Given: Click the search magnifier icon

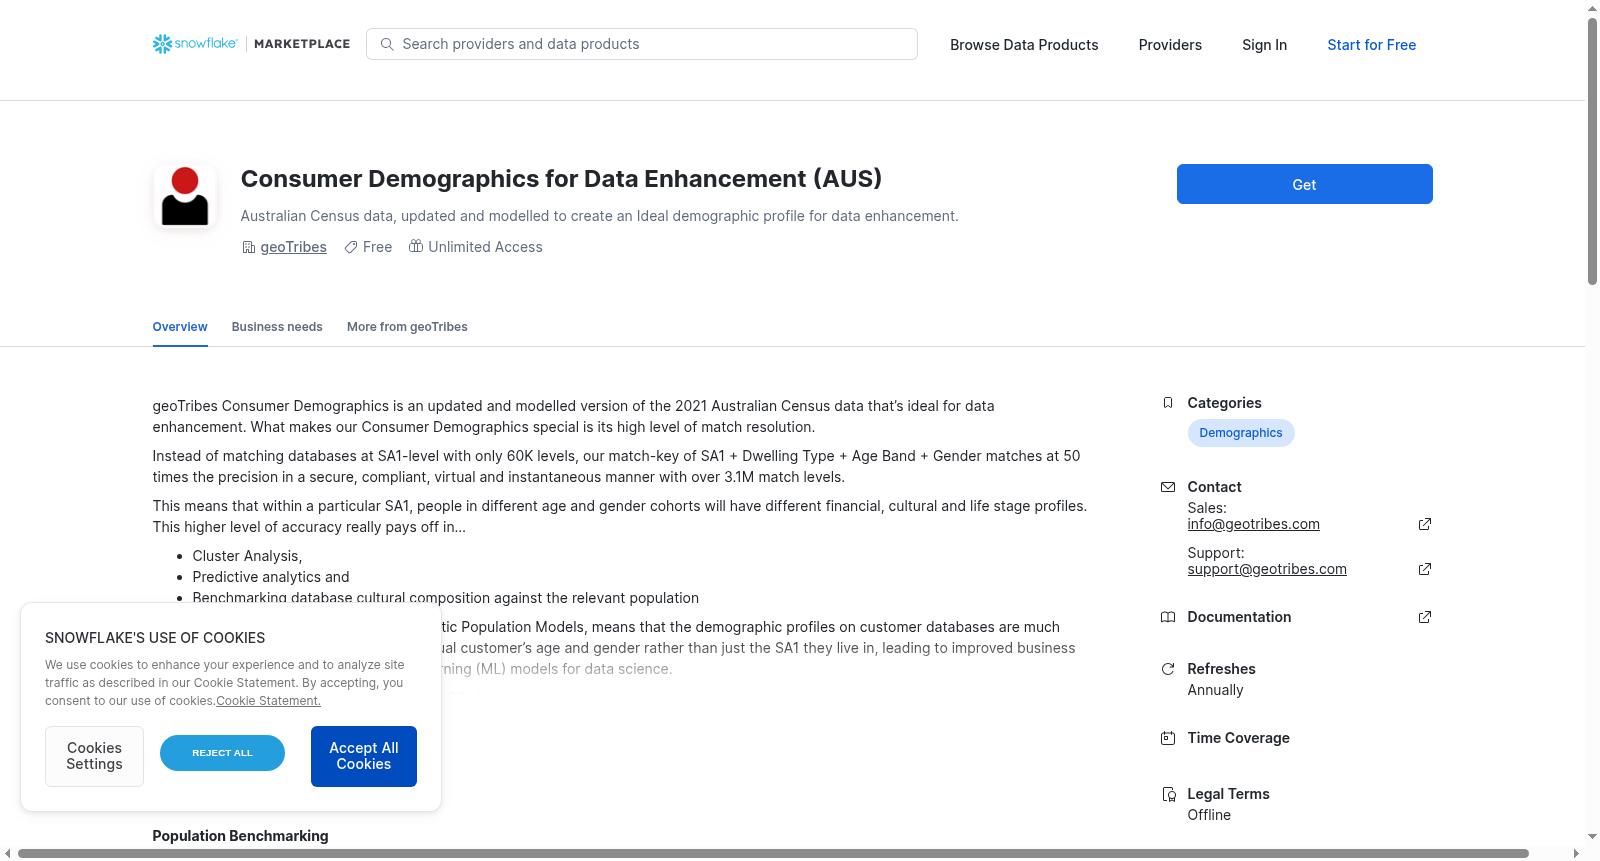Looking at the screenshot, I should [387, 44].
